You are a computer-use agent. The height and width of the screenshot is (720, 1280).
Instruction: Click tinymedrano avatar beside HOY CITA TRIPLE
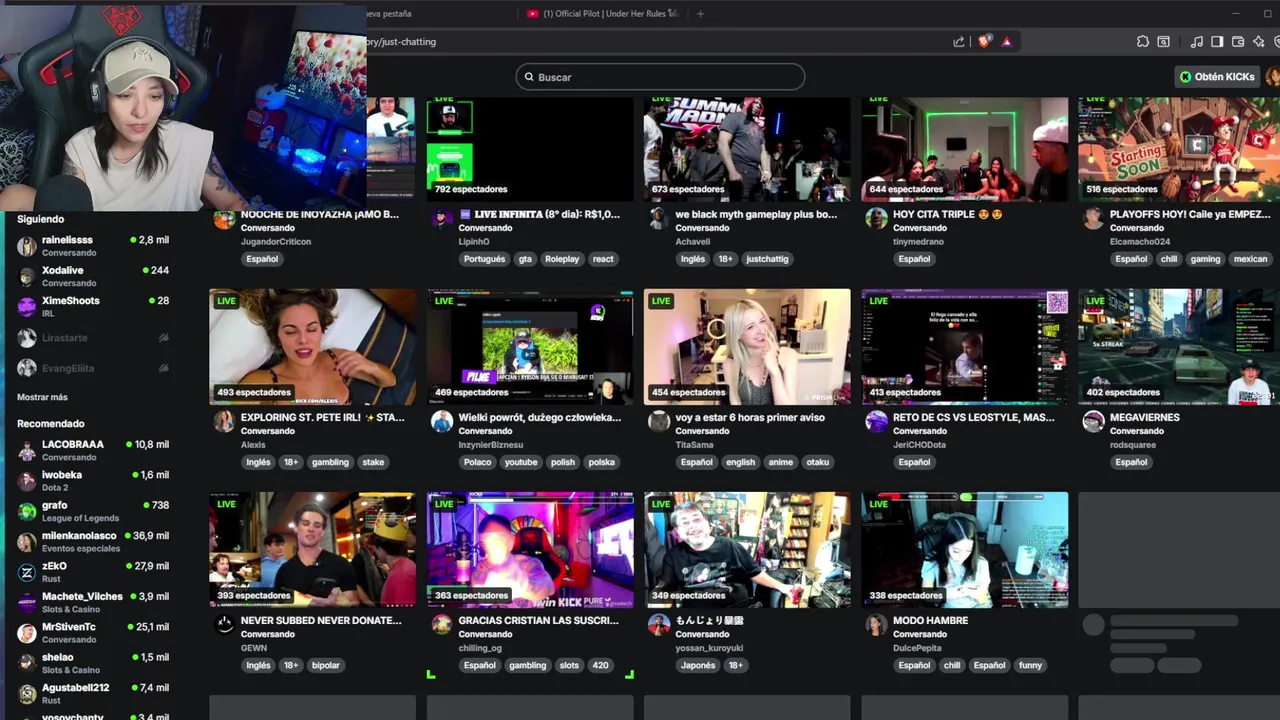pyautogui.click(x=877, y=219)
